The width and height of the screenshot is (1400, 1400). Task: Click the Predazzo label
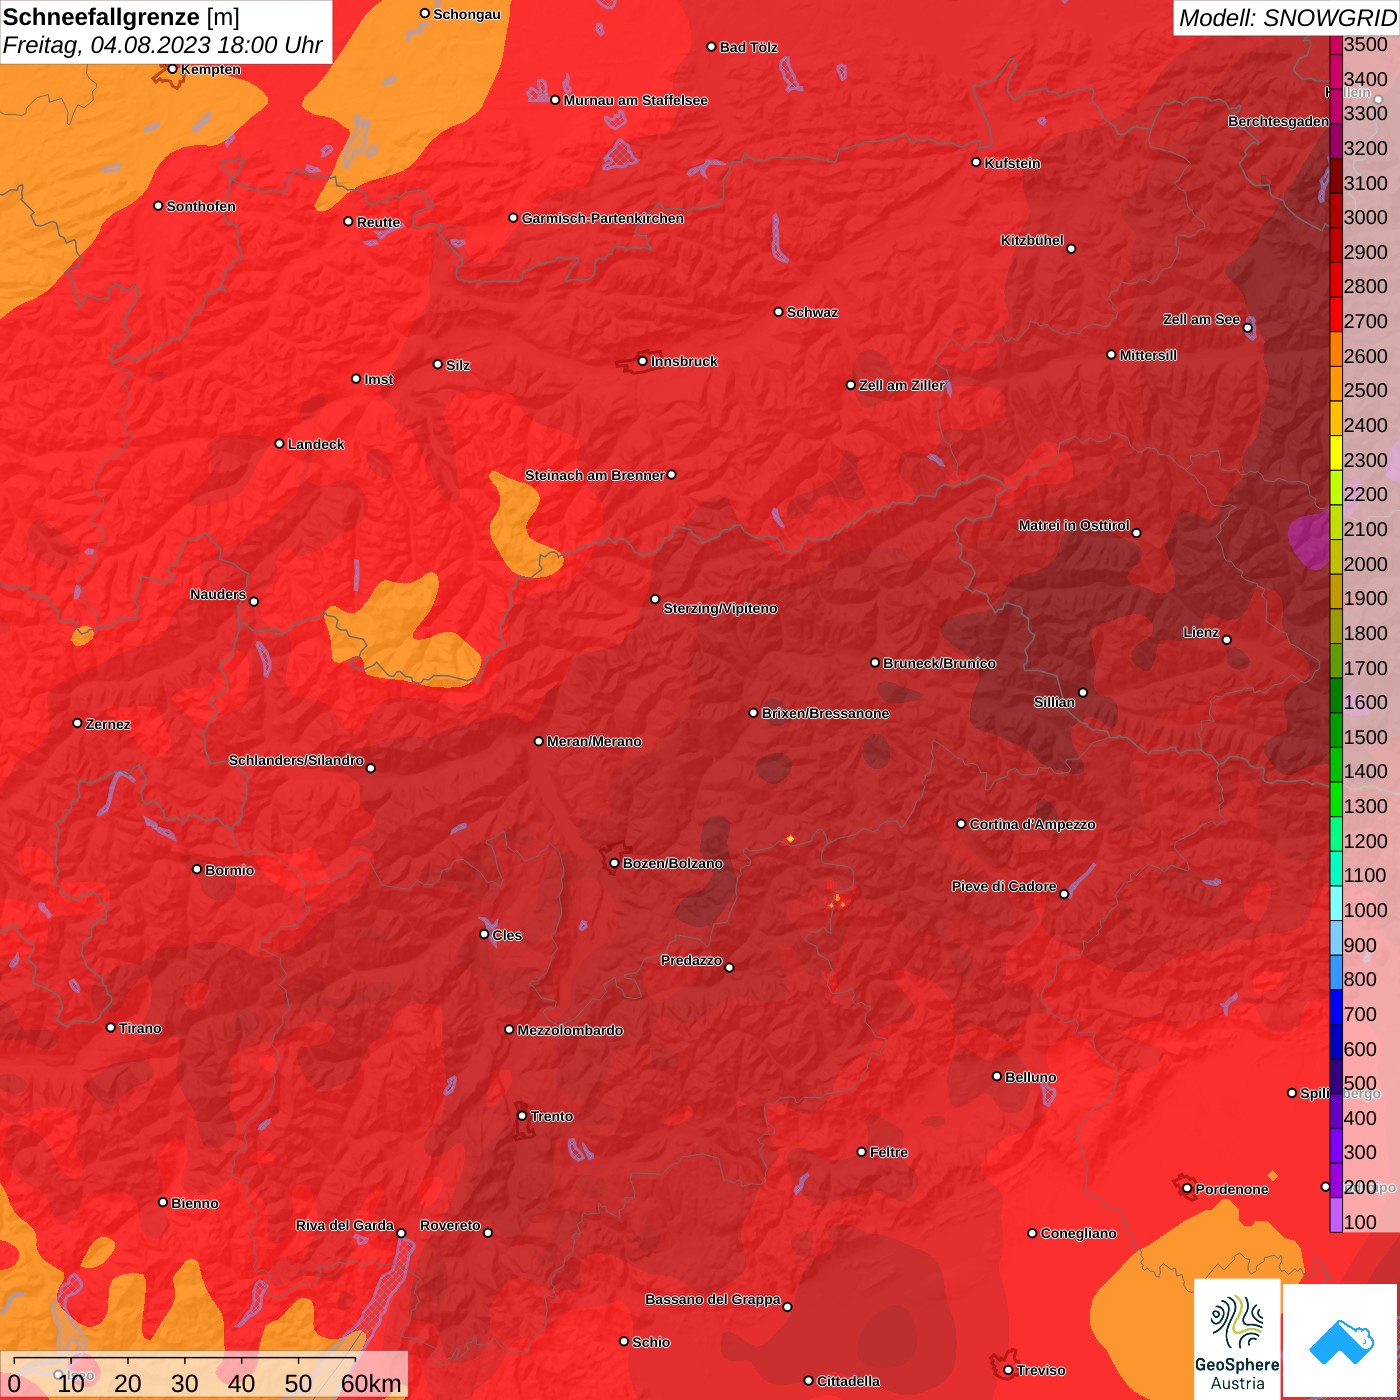click(691, 960)
